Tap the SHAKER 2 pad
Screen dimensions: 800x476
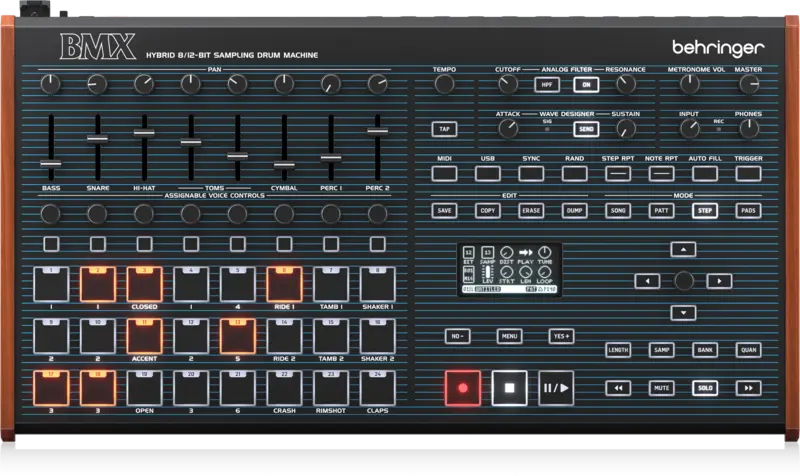coord(378,336)
